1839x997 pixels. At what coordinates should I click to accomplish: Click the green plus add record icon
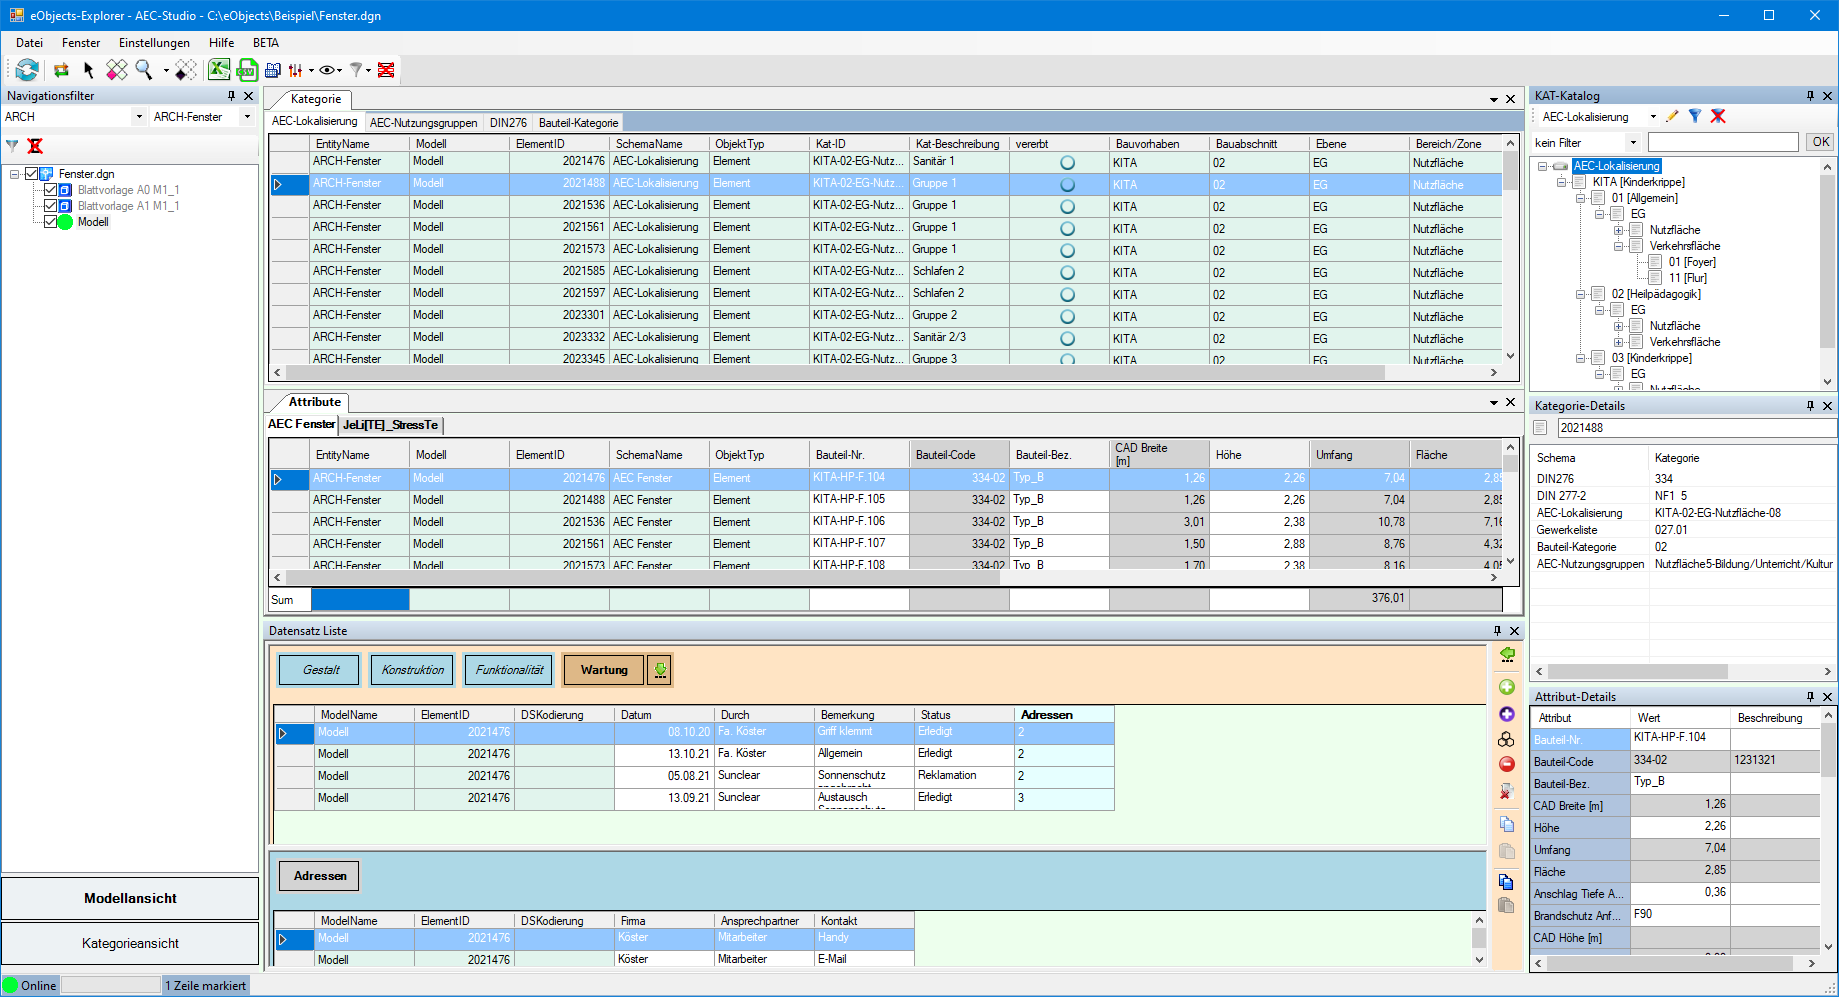[1507, 687]
